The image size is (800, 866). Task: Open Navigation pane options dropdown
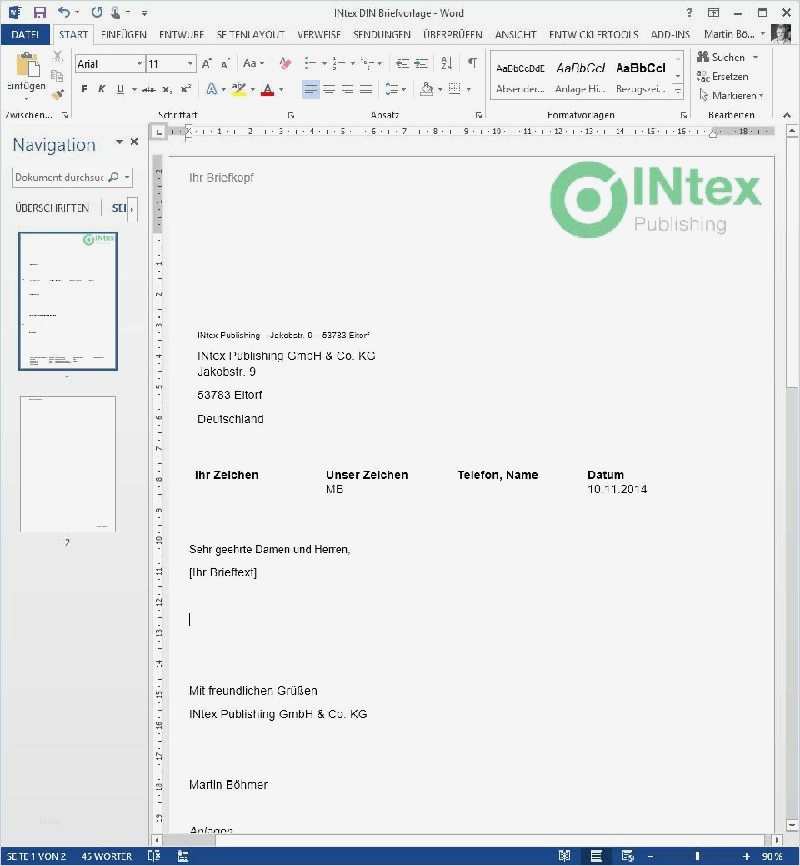(119, 142)
